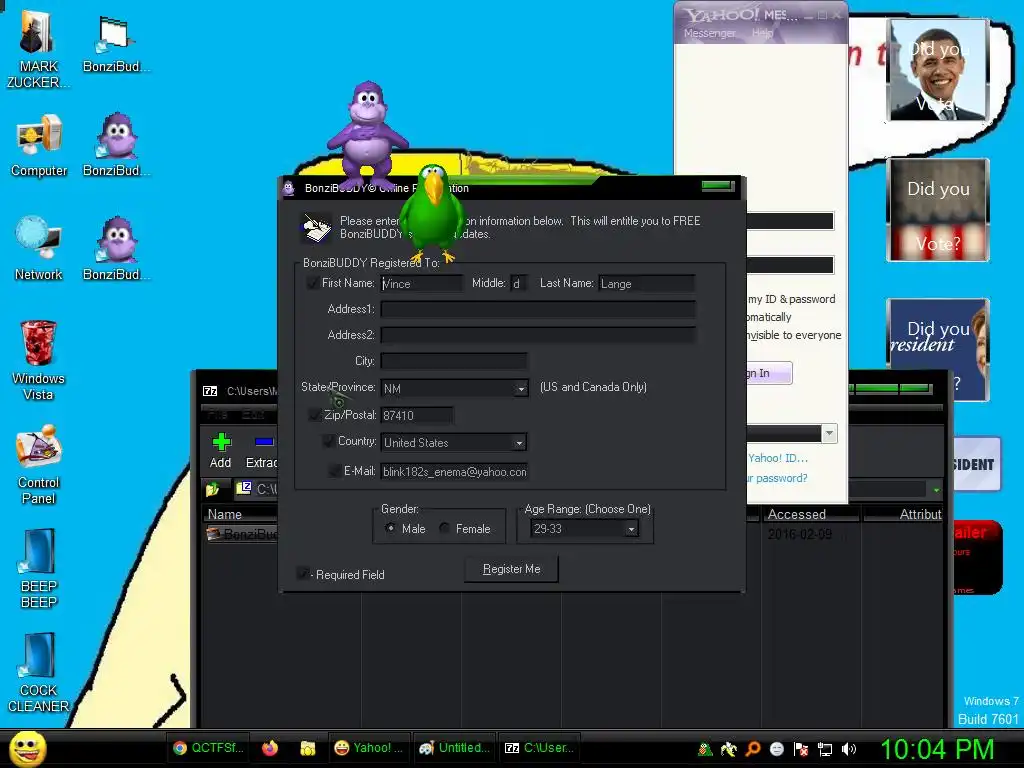Open the BEEP BEEP desktop icon
Viewport: 1024px width, 768px height.
pos(39,568)
